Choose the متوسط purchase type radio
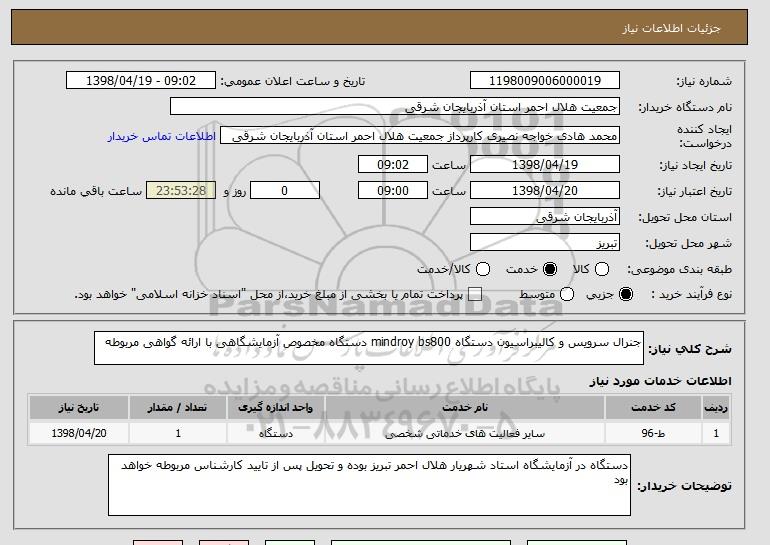 [567, 294]
